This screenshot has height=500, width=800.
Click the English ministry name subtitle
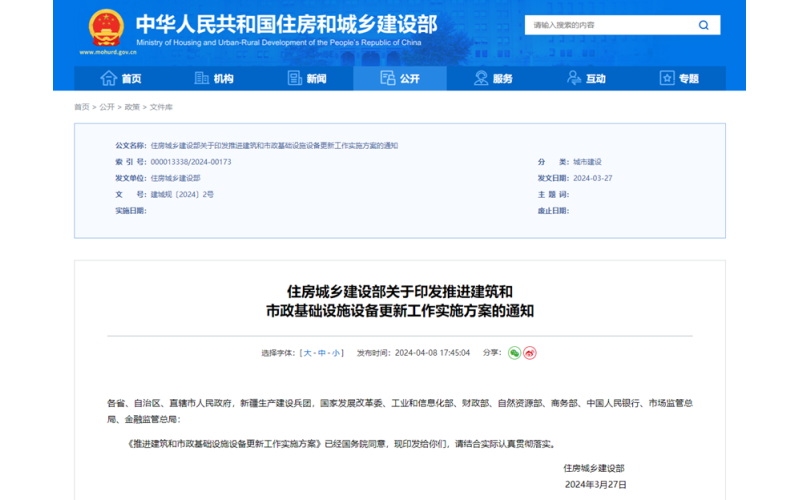(x=279, y=42)
